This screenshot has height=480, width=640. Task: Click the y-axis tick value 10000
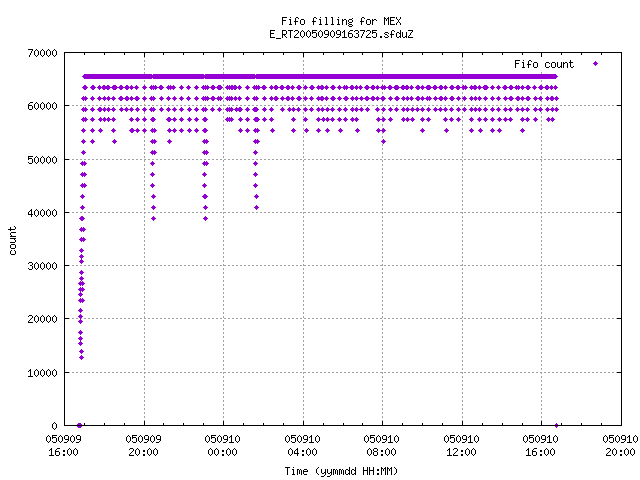[x=42, y=373]
